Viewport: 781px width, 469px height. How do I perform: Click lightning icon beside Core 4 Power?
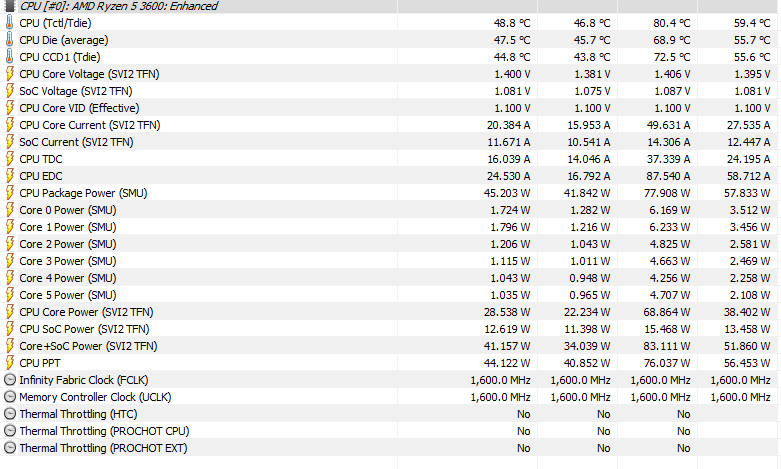point(9,278)
